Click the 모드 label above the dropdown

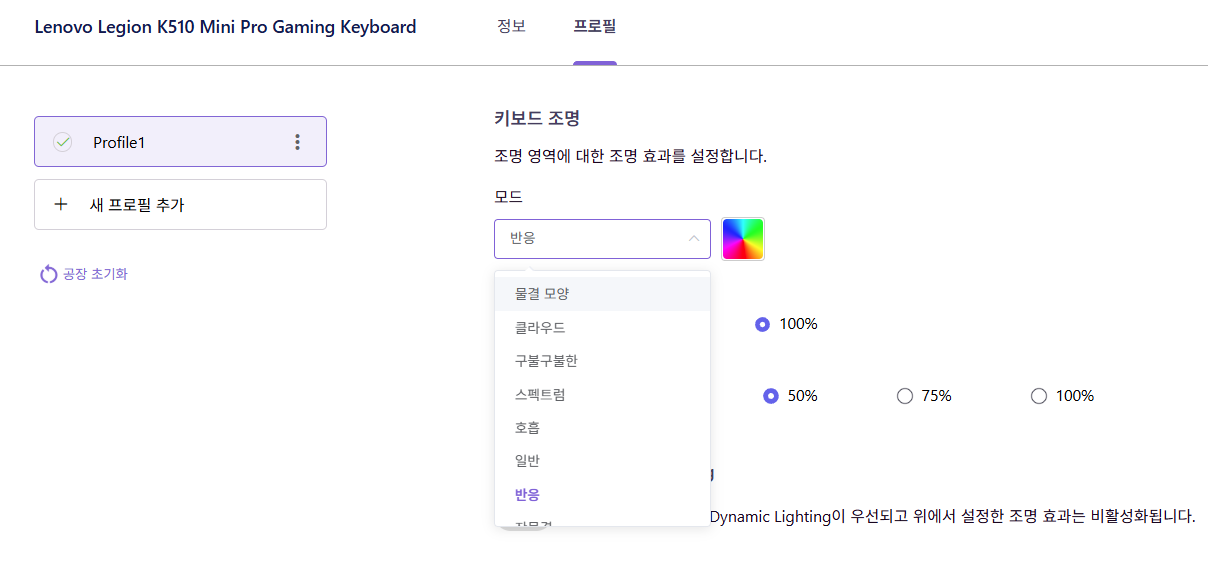tap(508, 196)
